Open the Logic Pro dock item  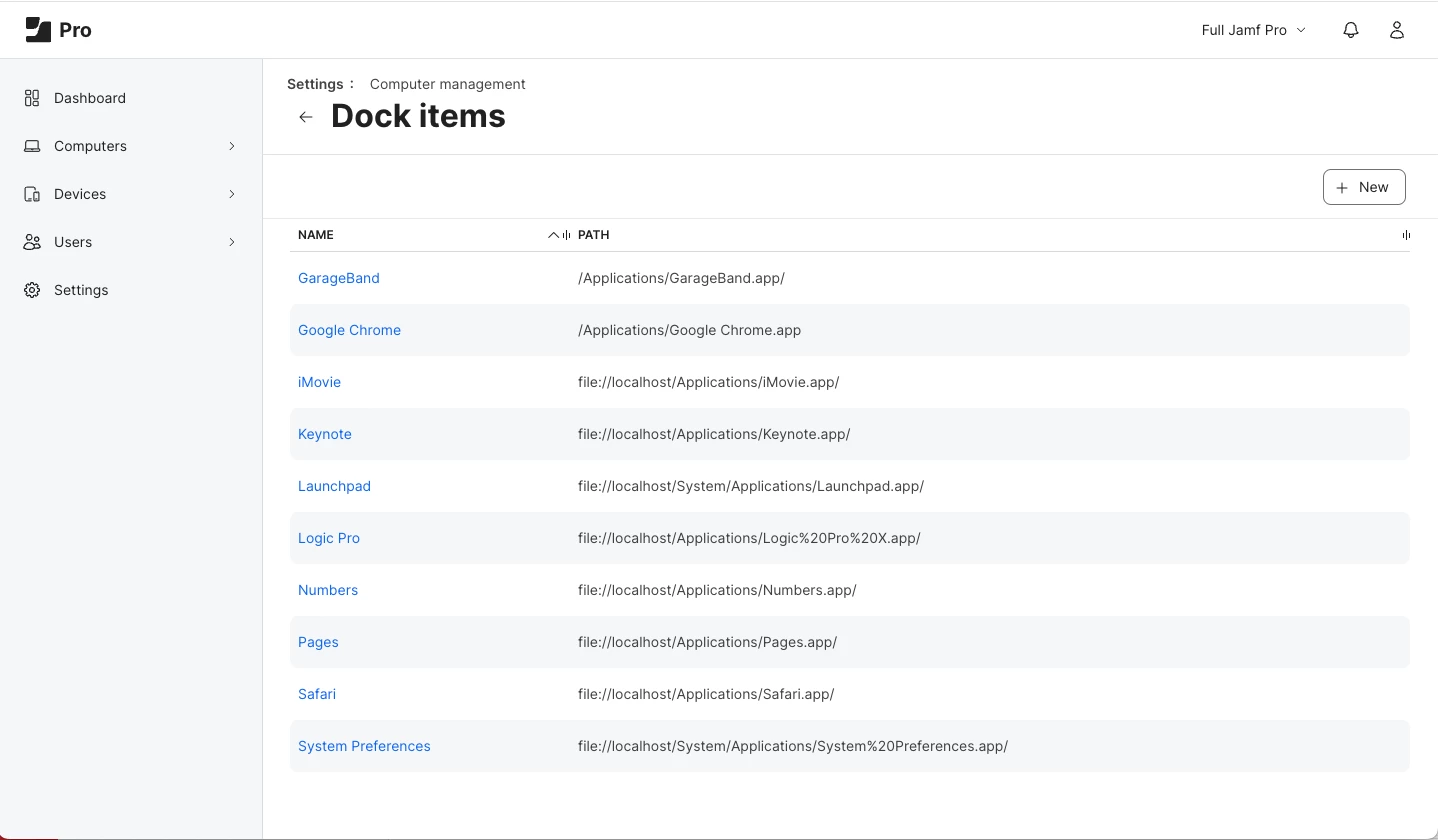329,538
